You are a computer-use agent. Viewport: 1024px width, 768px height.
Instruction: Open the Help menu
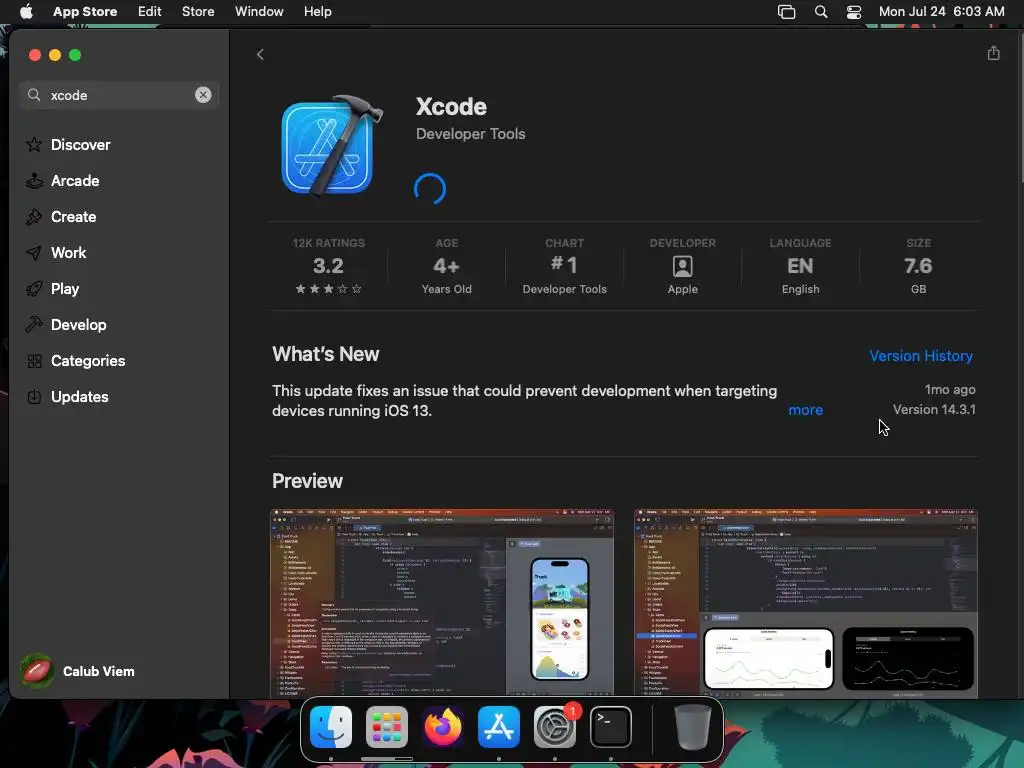[x=317, y=12]
